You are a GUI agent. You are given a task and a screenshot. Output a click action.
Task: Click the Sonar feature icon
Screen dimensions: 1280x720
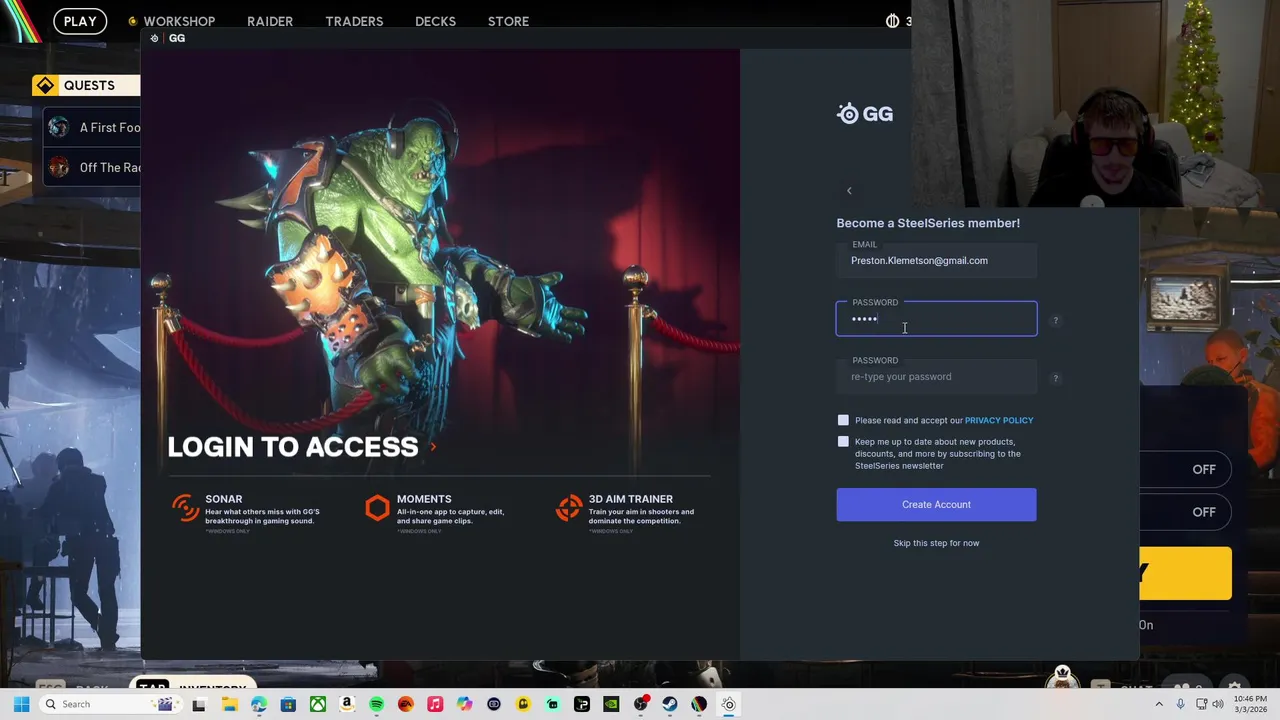click(x=185, y=508)
